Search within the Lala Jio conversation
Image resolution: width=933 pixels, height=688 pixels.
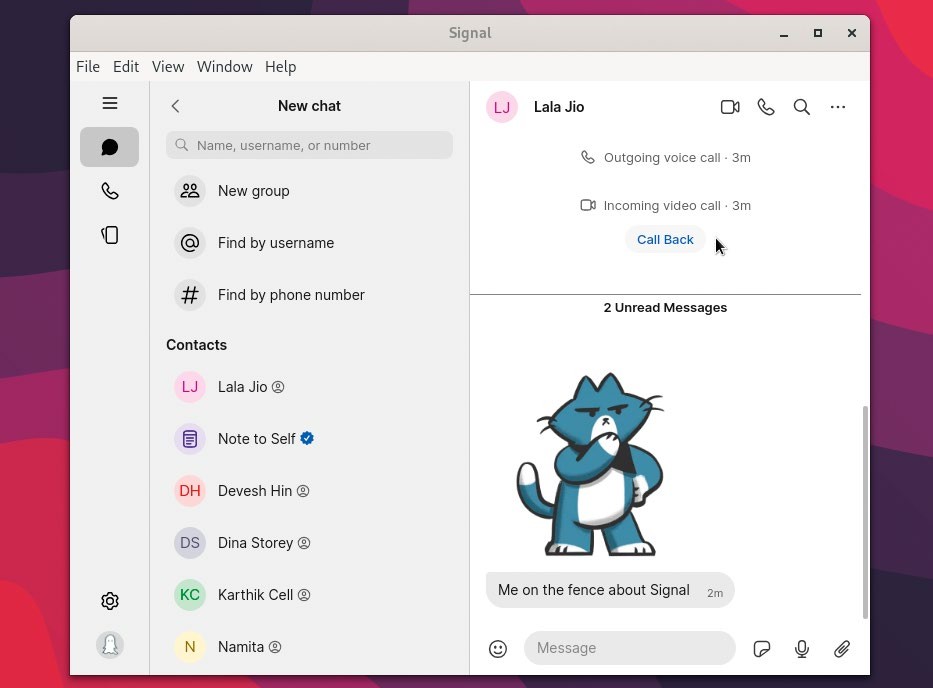(801, 107)
